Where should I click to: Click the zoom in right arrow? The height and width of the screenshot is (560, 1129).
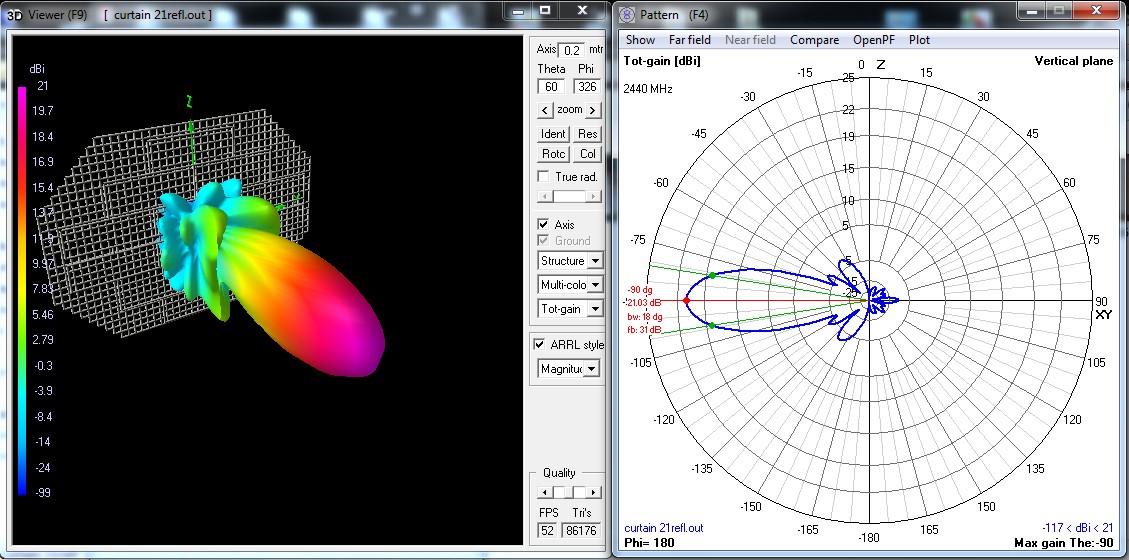(592, 110)
